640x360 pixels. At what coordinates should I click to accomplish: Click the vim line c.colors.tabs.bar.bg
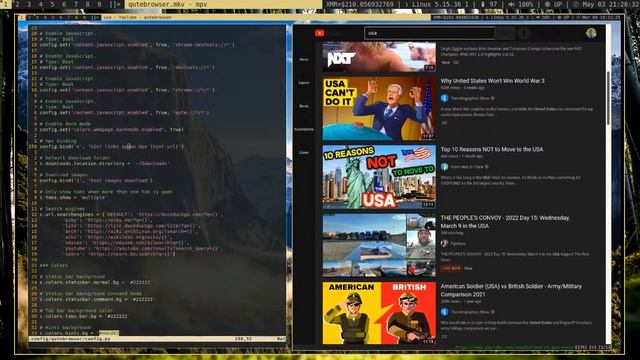(x=83, y=316)
